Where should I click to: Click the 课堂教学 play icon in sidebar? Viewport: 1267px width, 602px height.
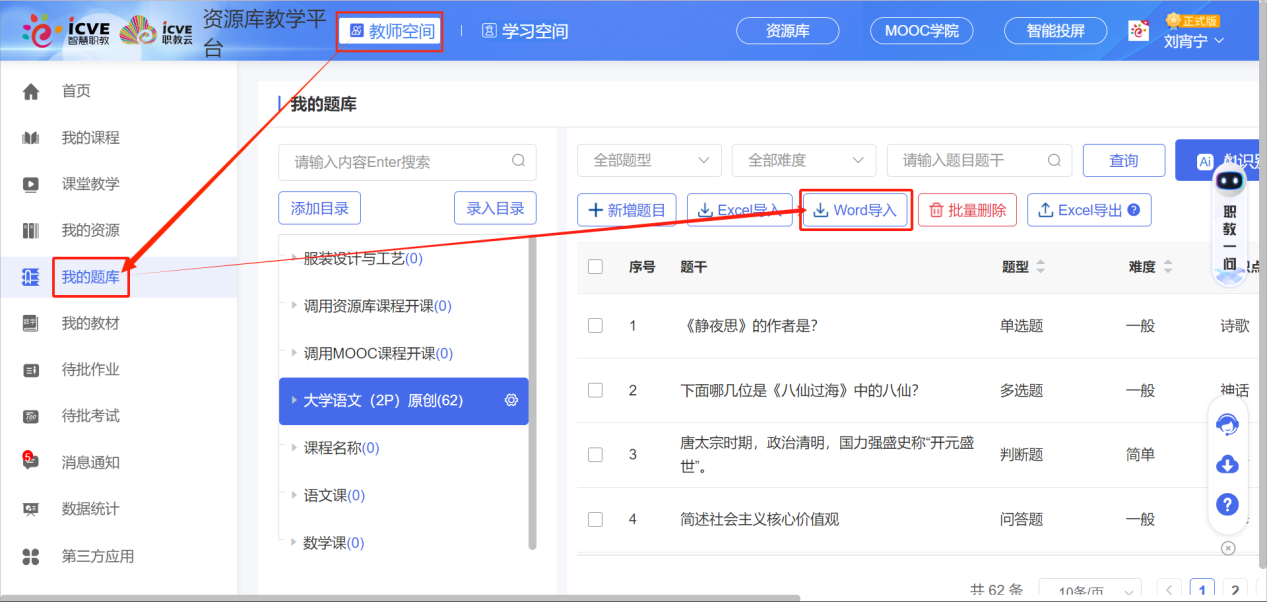(x=31, y=184)
